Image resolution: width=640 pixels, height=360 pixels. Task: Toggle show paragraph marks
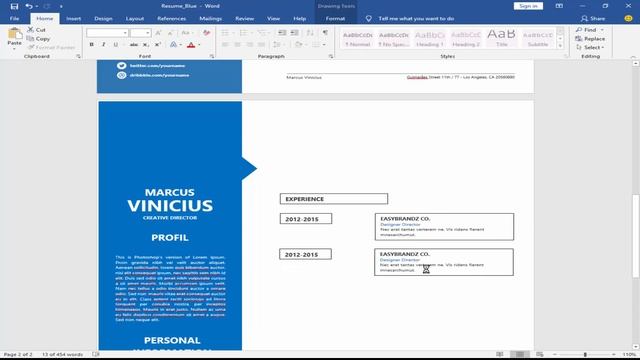pos(325,33)
